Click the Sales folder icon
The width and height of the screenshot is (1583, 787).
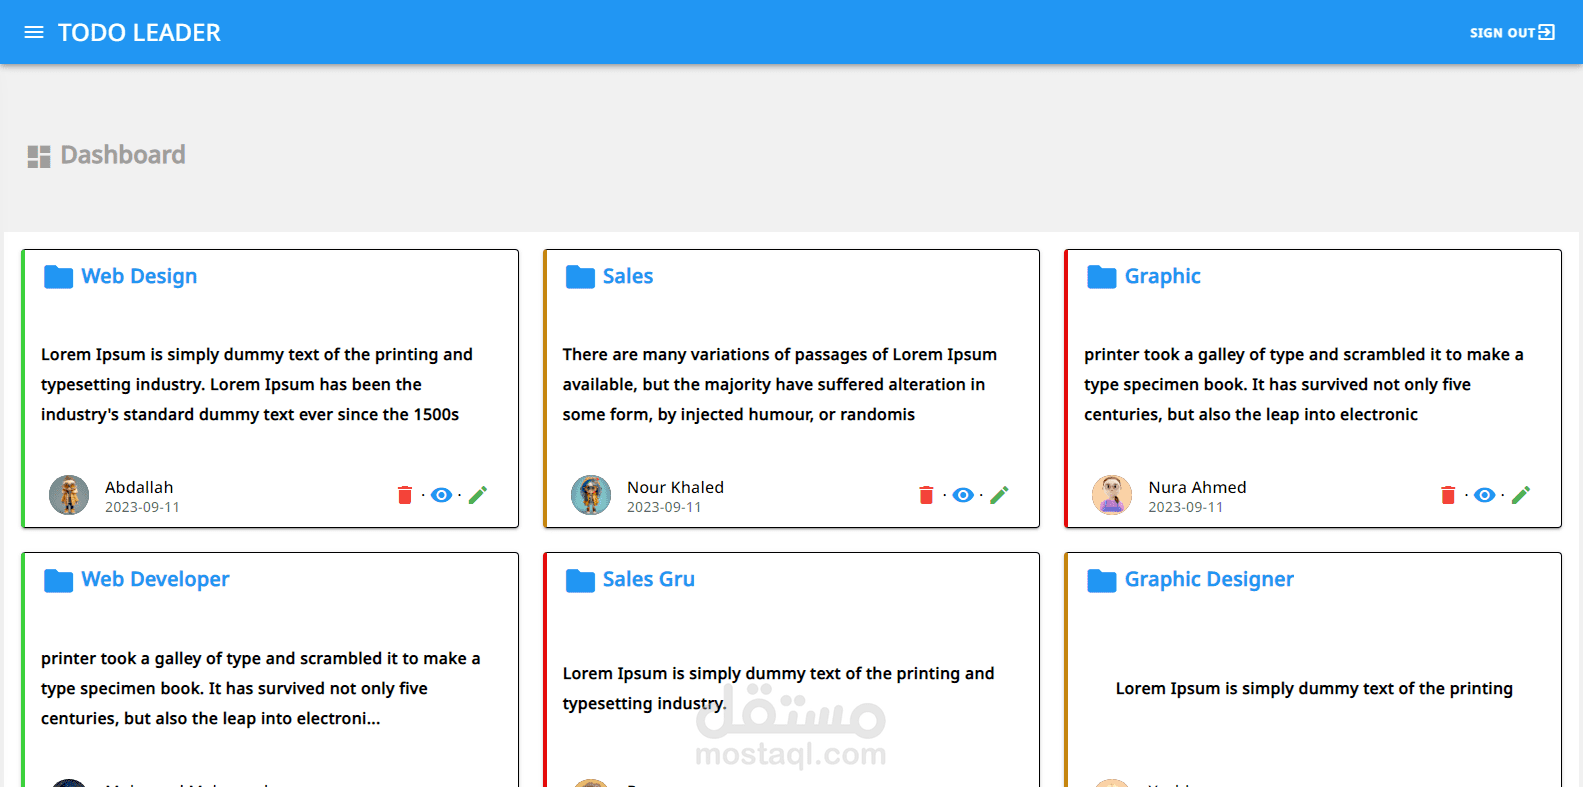(x=581, y=277)
